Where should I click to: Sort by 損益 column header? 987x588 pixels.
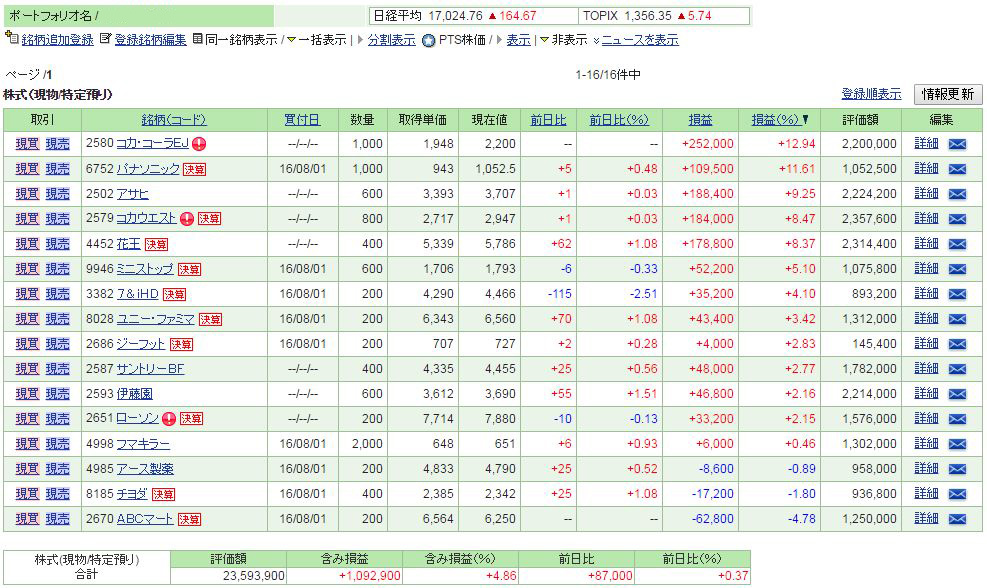pyautogui.click(x=701, y=120)
